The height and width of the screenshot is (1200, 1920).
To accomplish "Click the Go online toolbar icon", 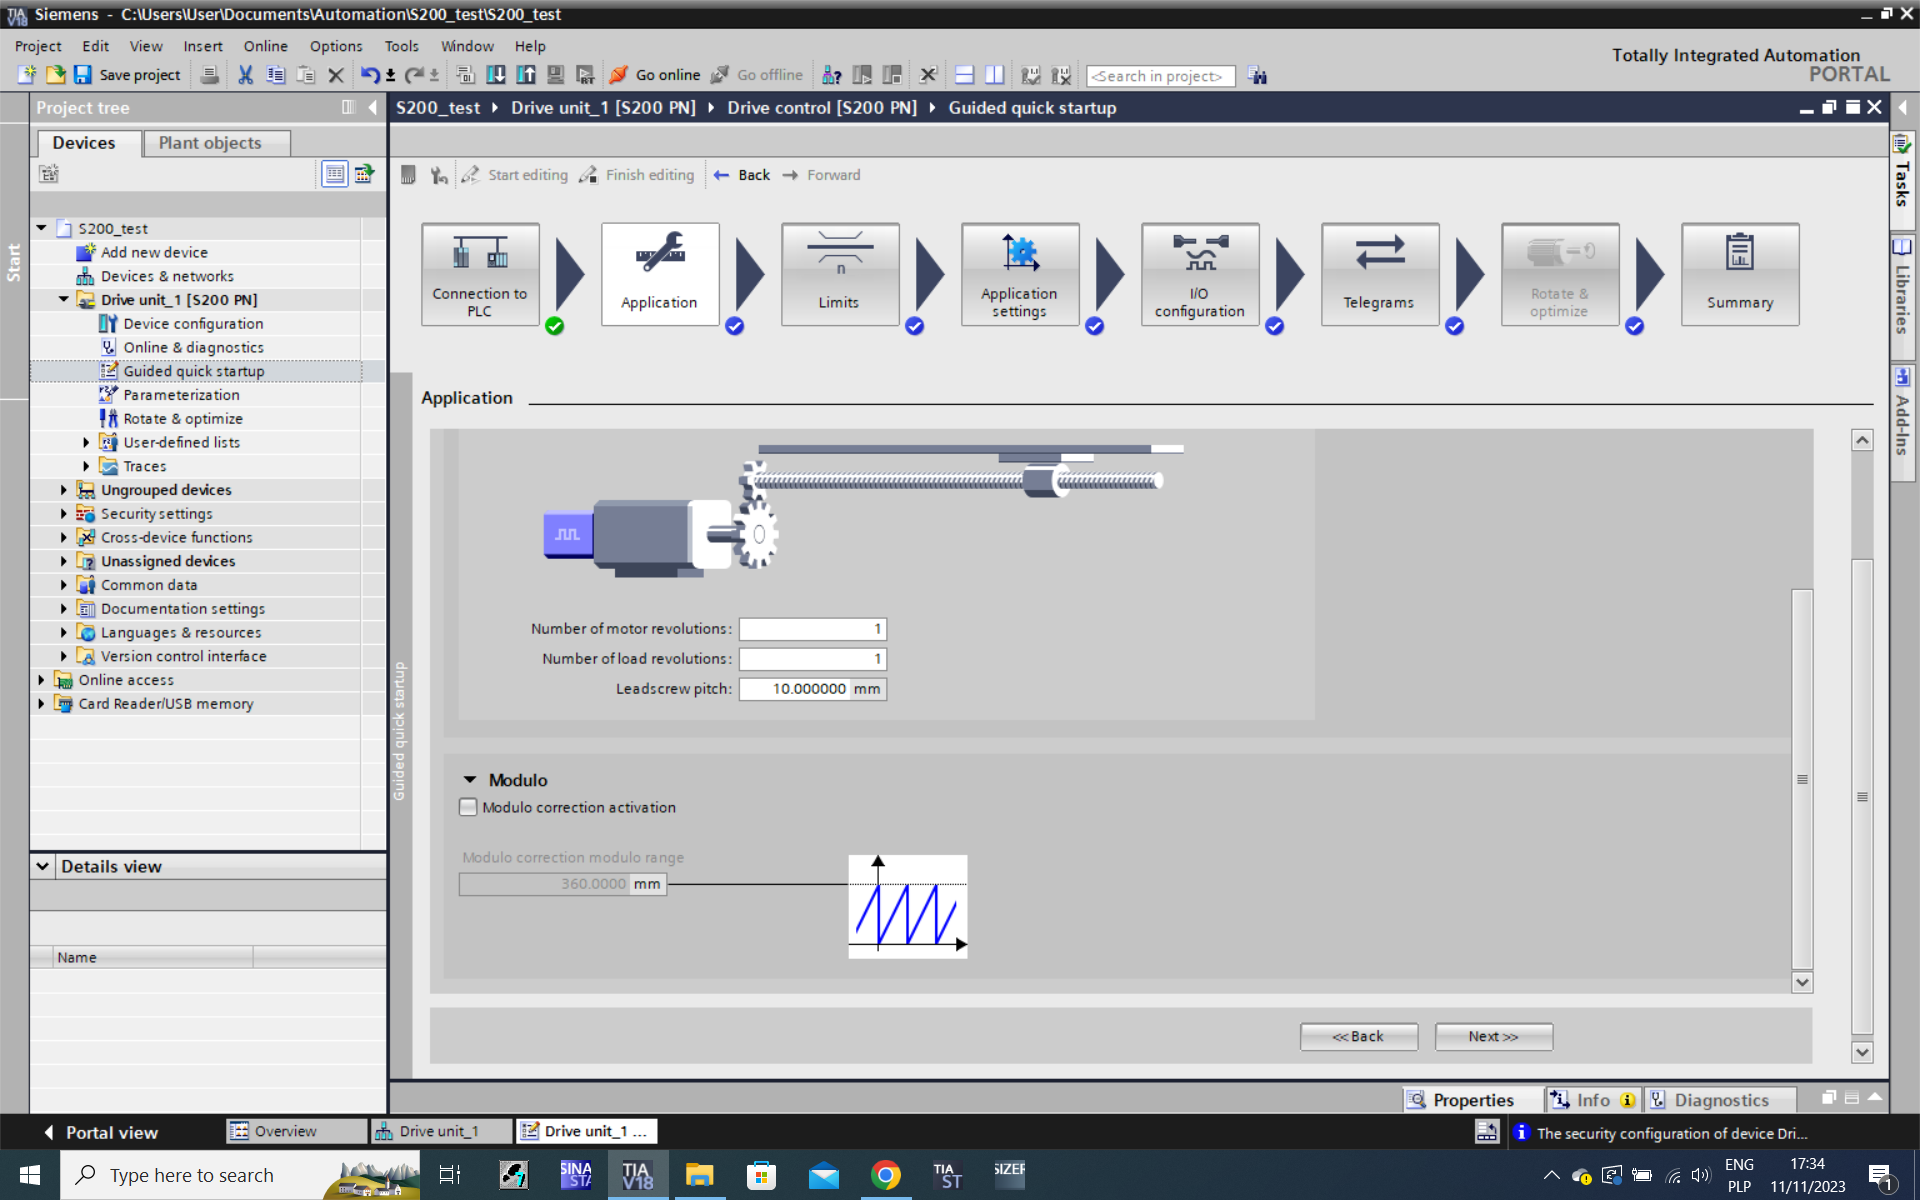I will (620, 75).
